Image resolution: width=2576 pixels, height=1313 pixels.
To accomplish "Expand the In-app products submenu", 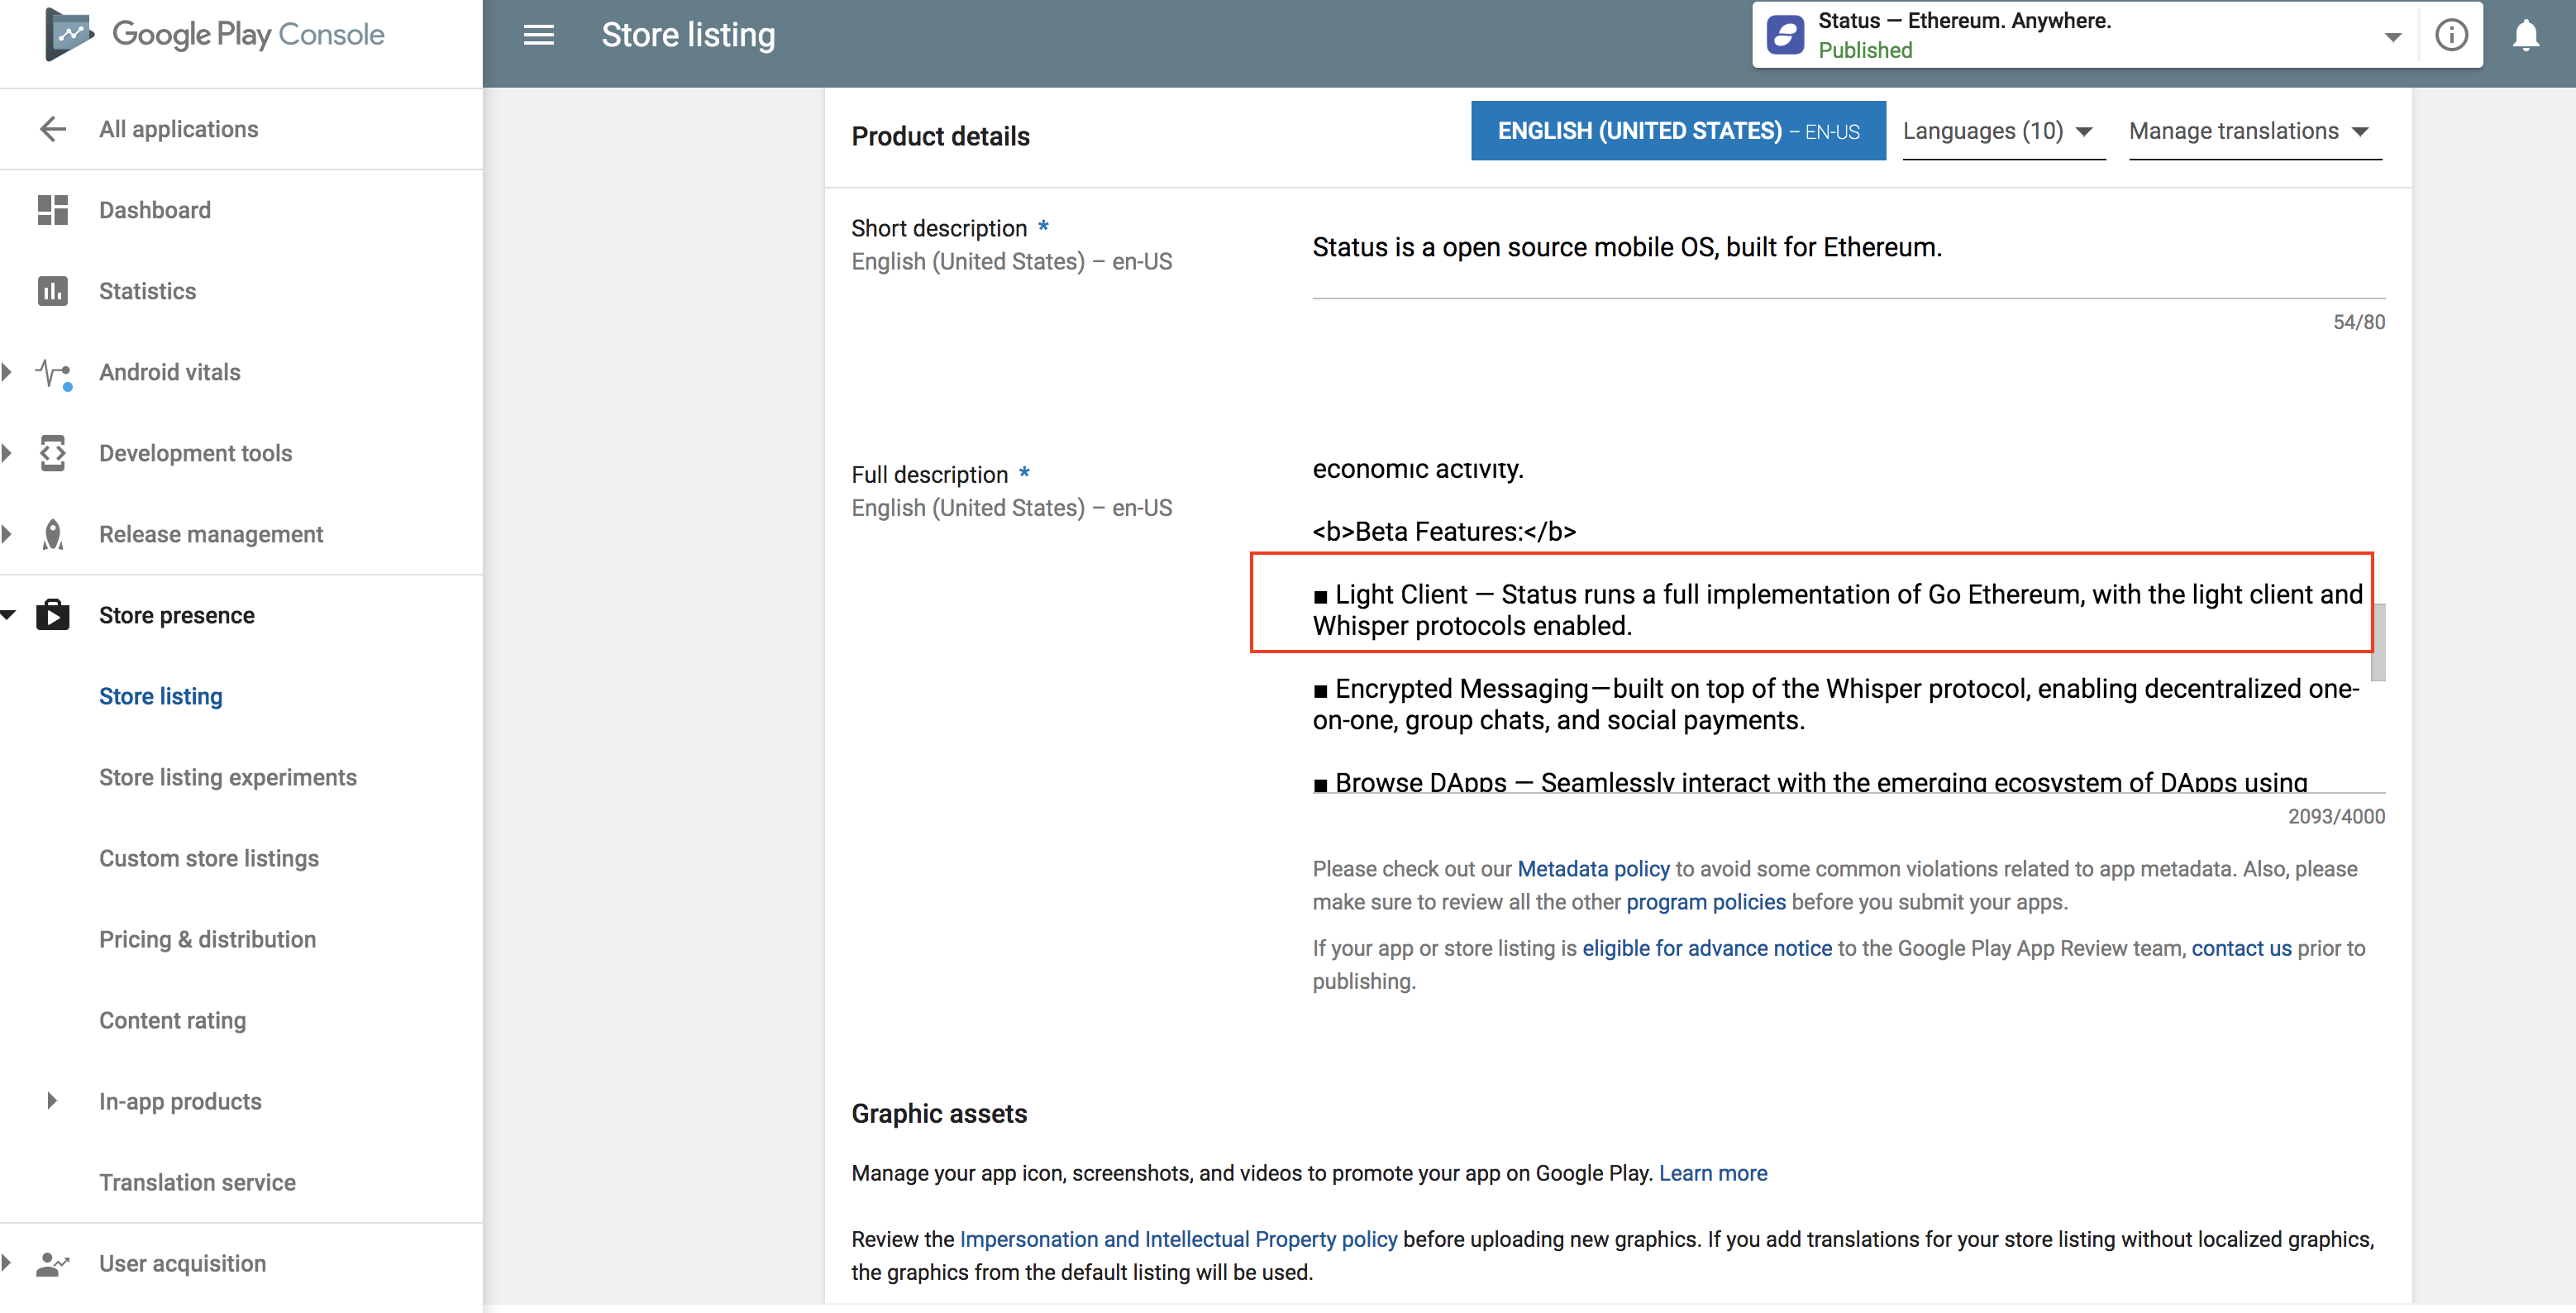I will (52, 1101).
